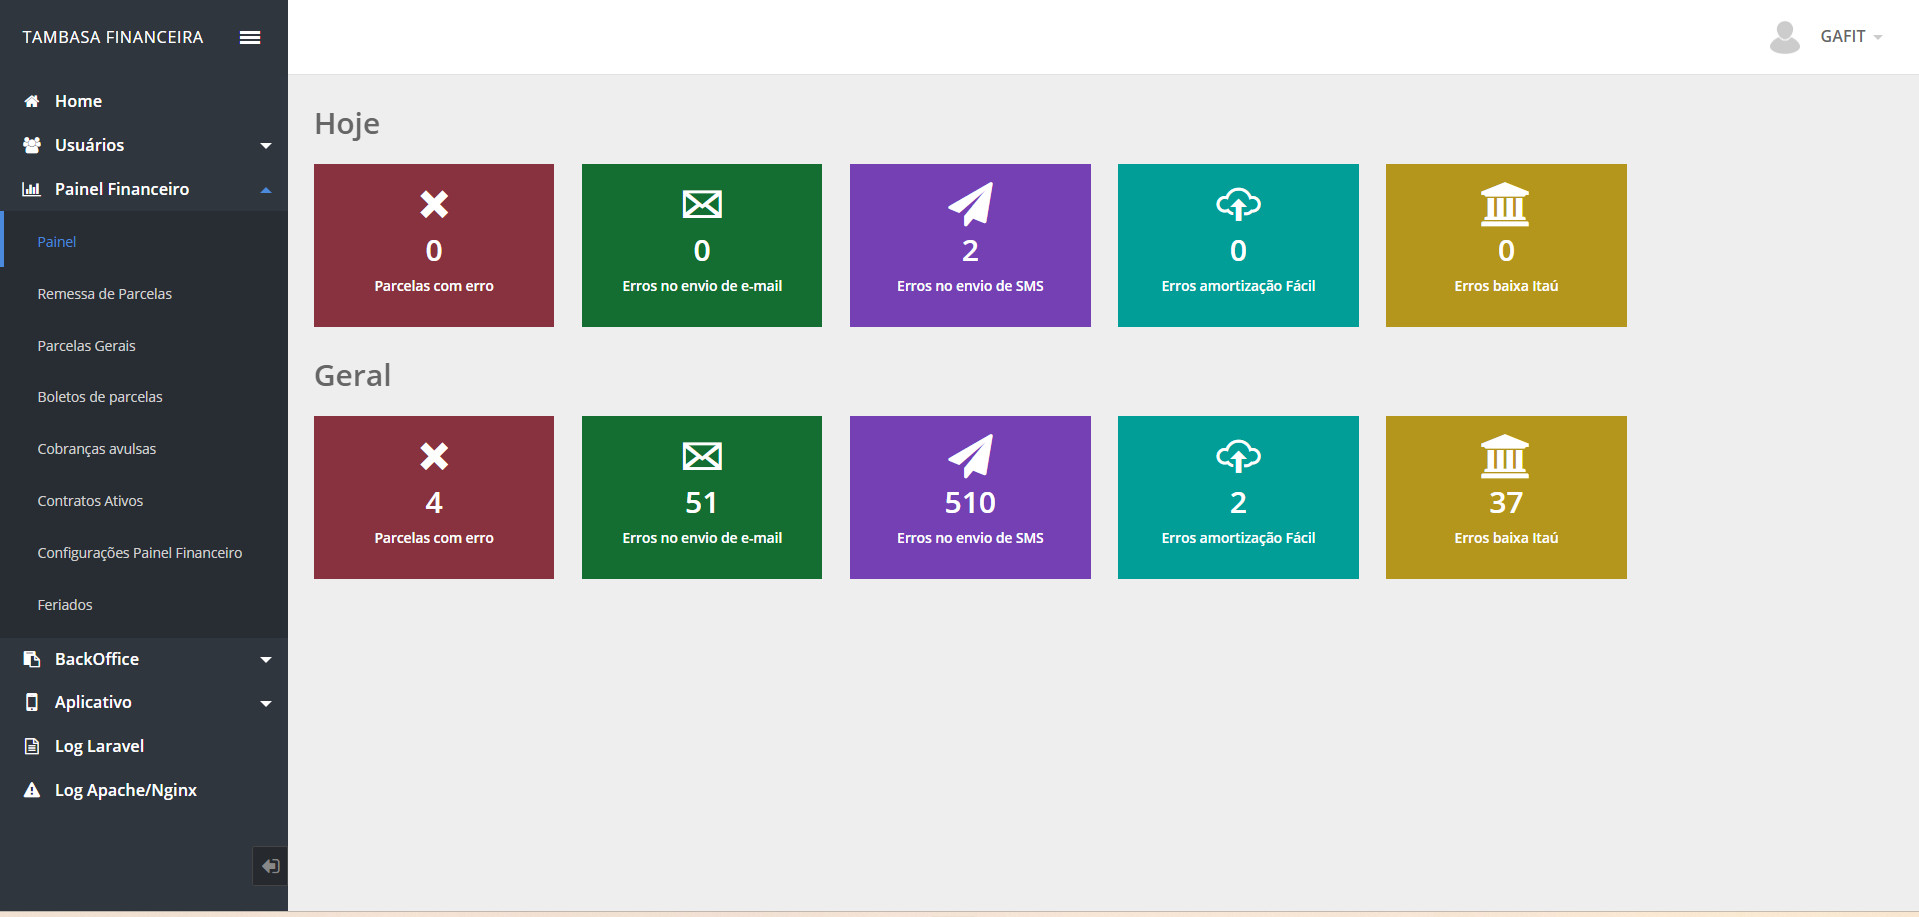The image size is (1919, 917).
Task: Open the Geral Erros no envio de SMS tile
Action: pyautogui.click(x=969, y=497)
